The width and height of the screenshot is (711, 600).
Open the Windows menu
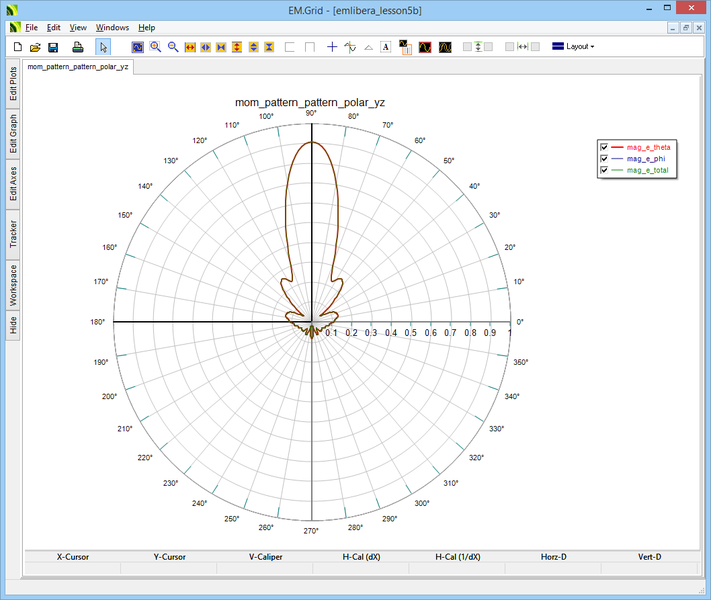[112, 27]
